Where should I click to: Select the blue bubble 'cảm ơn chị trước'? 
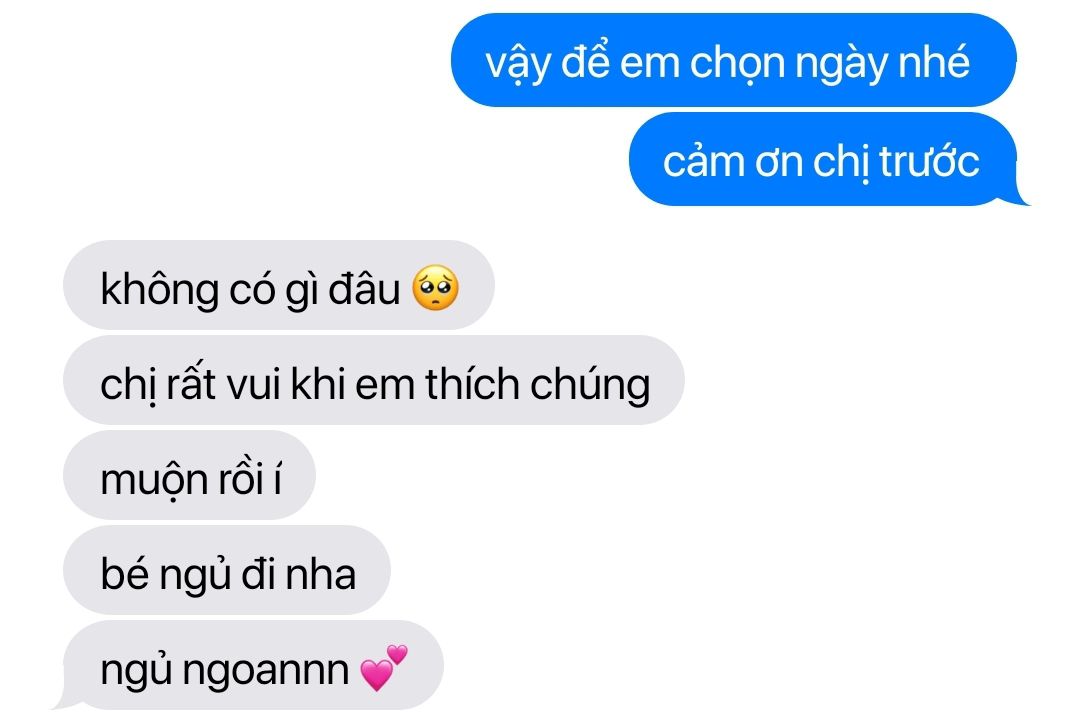point(823,160)
